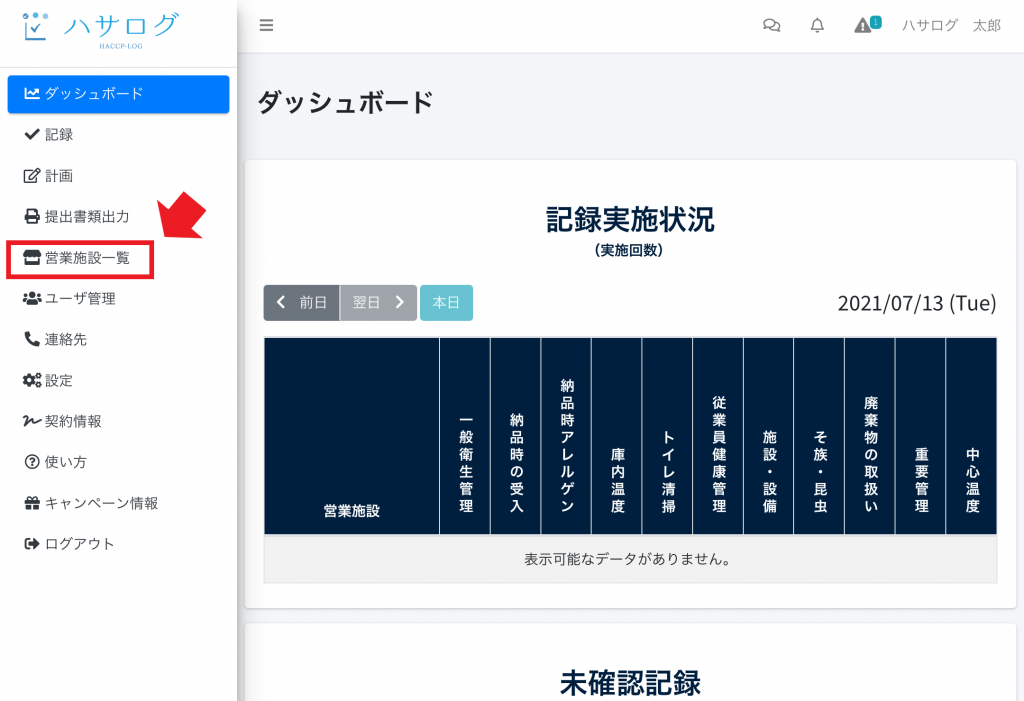The height and width of the screenshot is (701, 1024).
Task: Click the ハサログ logo
Action: point(99,30)
